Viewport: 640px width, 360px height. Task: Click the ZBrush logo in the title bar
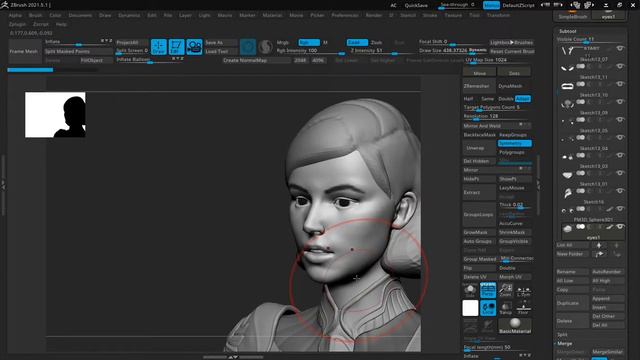(x=4, y=4)
